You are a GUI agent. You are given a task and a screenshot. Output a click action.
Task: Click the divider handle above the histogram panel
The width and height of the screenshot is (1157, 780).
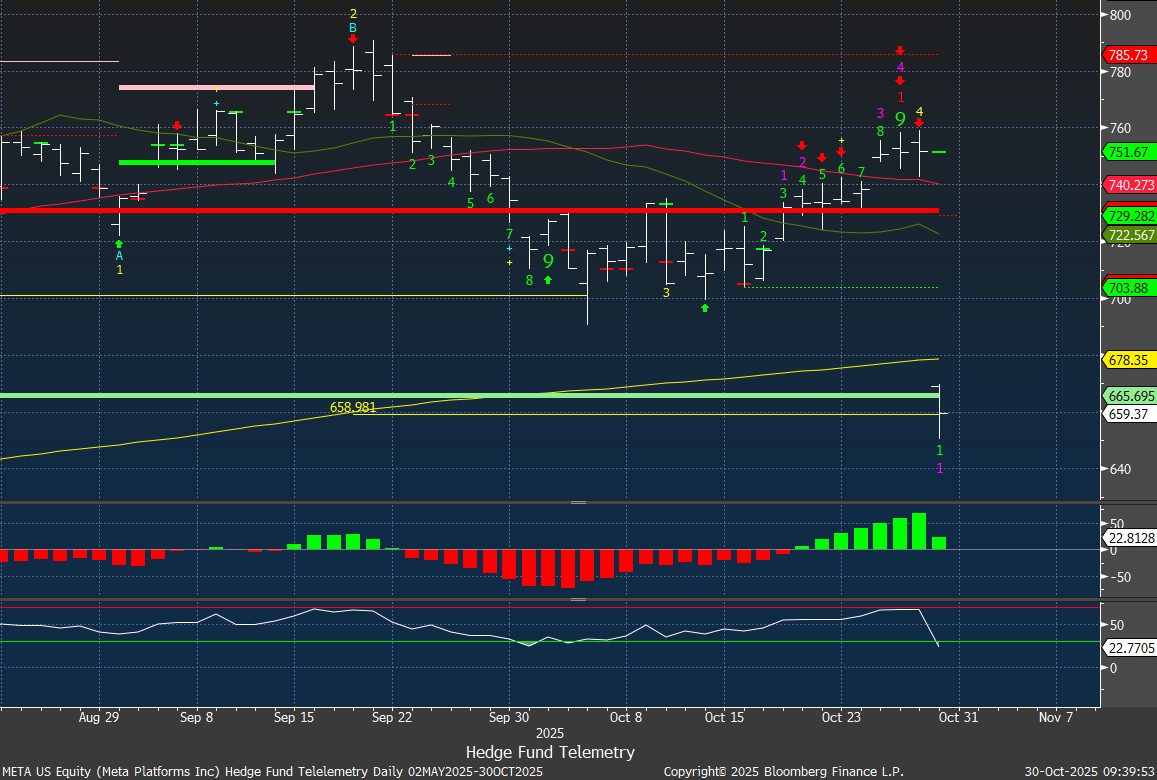pos(578,503)
